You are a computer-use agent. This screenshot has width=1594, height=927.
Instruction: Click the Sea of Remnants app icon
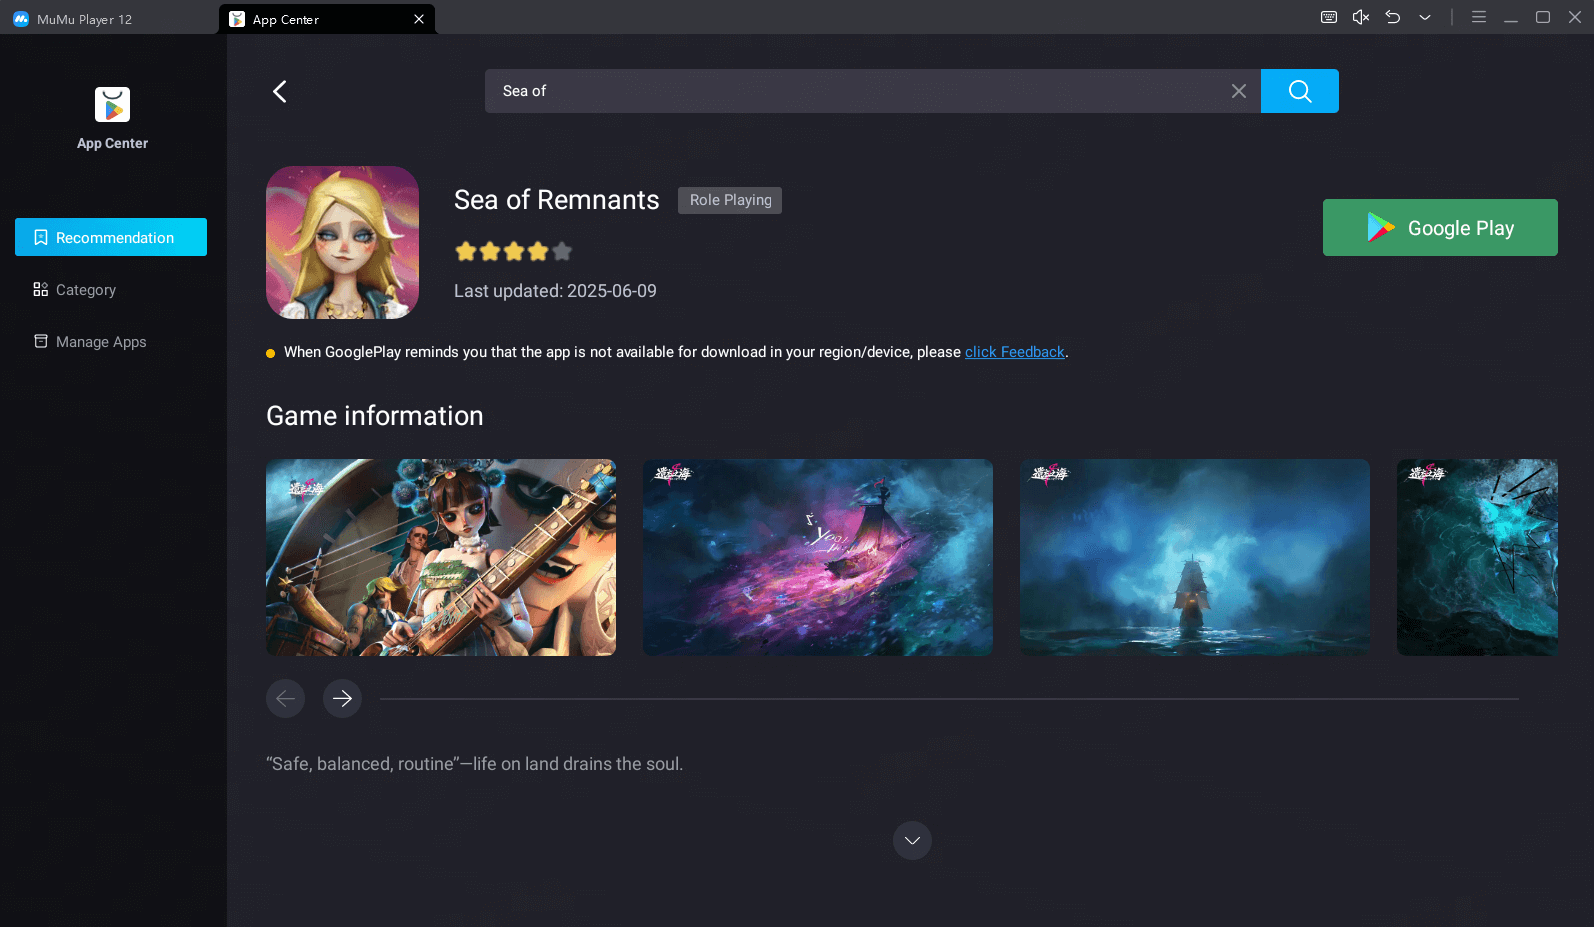[342, 242]
